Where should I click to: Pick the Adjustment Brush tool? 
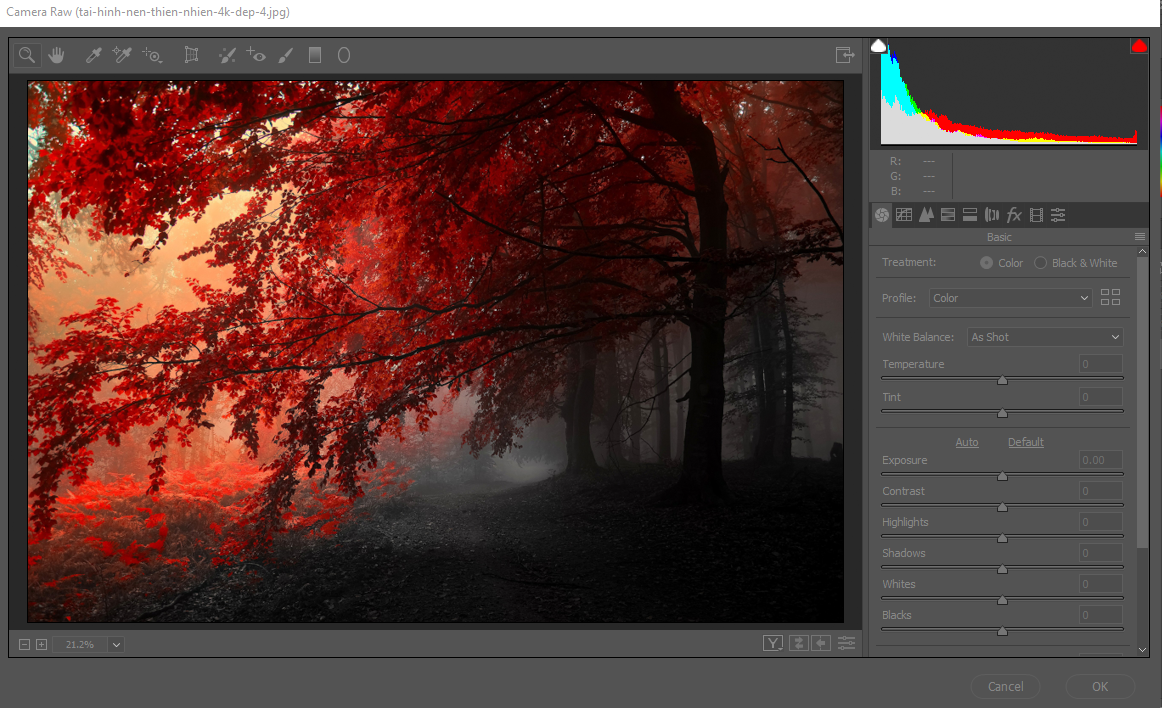coord(285,55)
